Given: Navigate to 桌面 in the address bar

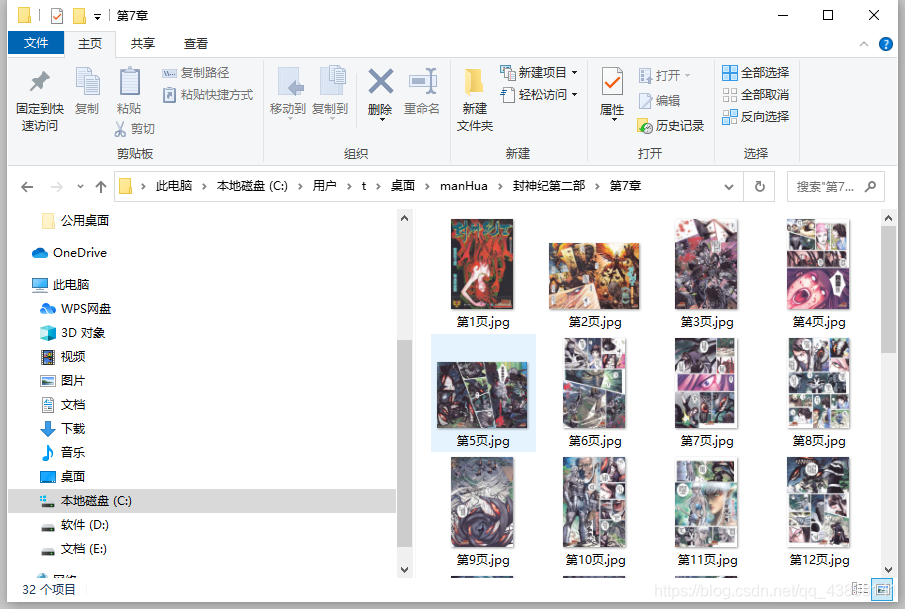Looking at the screenshot, I should 403,186.
